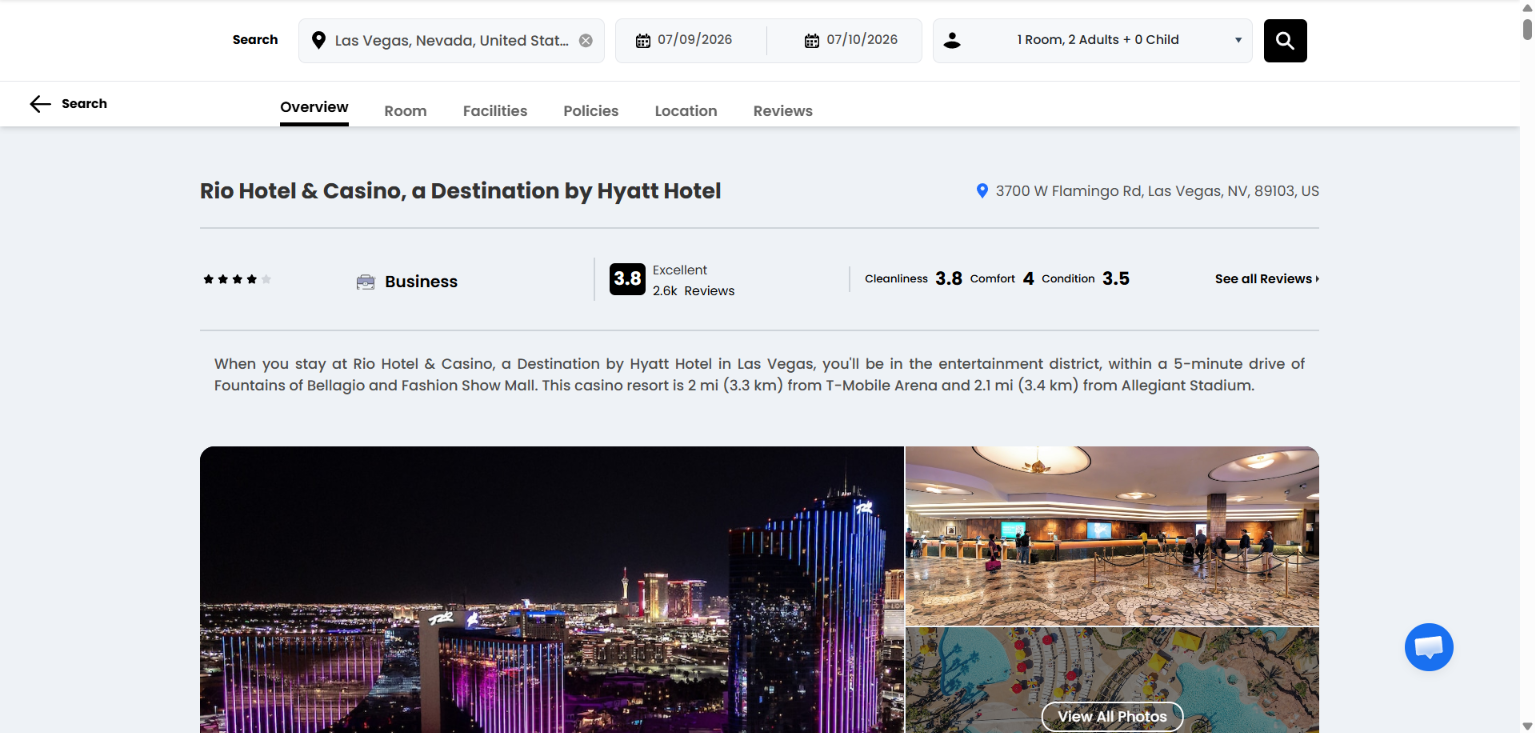Viewport: 1535px width, 733px height.
Task: Select the Policies tab
Action: [591, 111]
